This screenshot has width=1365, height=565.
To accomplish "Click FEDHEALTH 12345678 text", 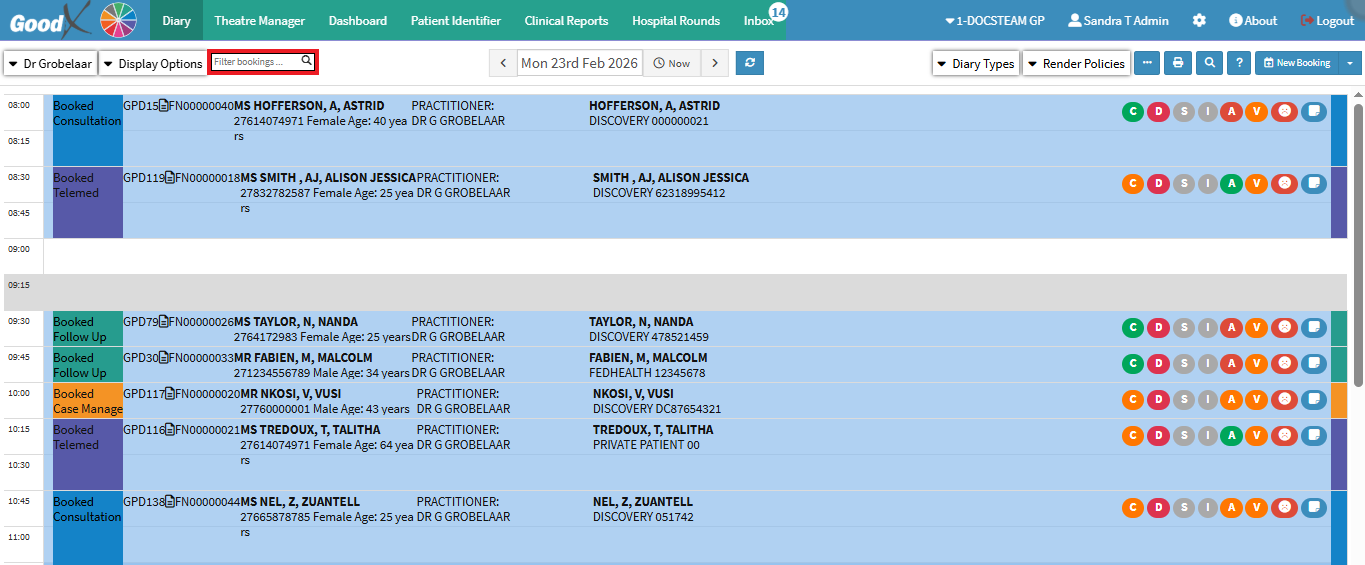I will pos(647,373).
